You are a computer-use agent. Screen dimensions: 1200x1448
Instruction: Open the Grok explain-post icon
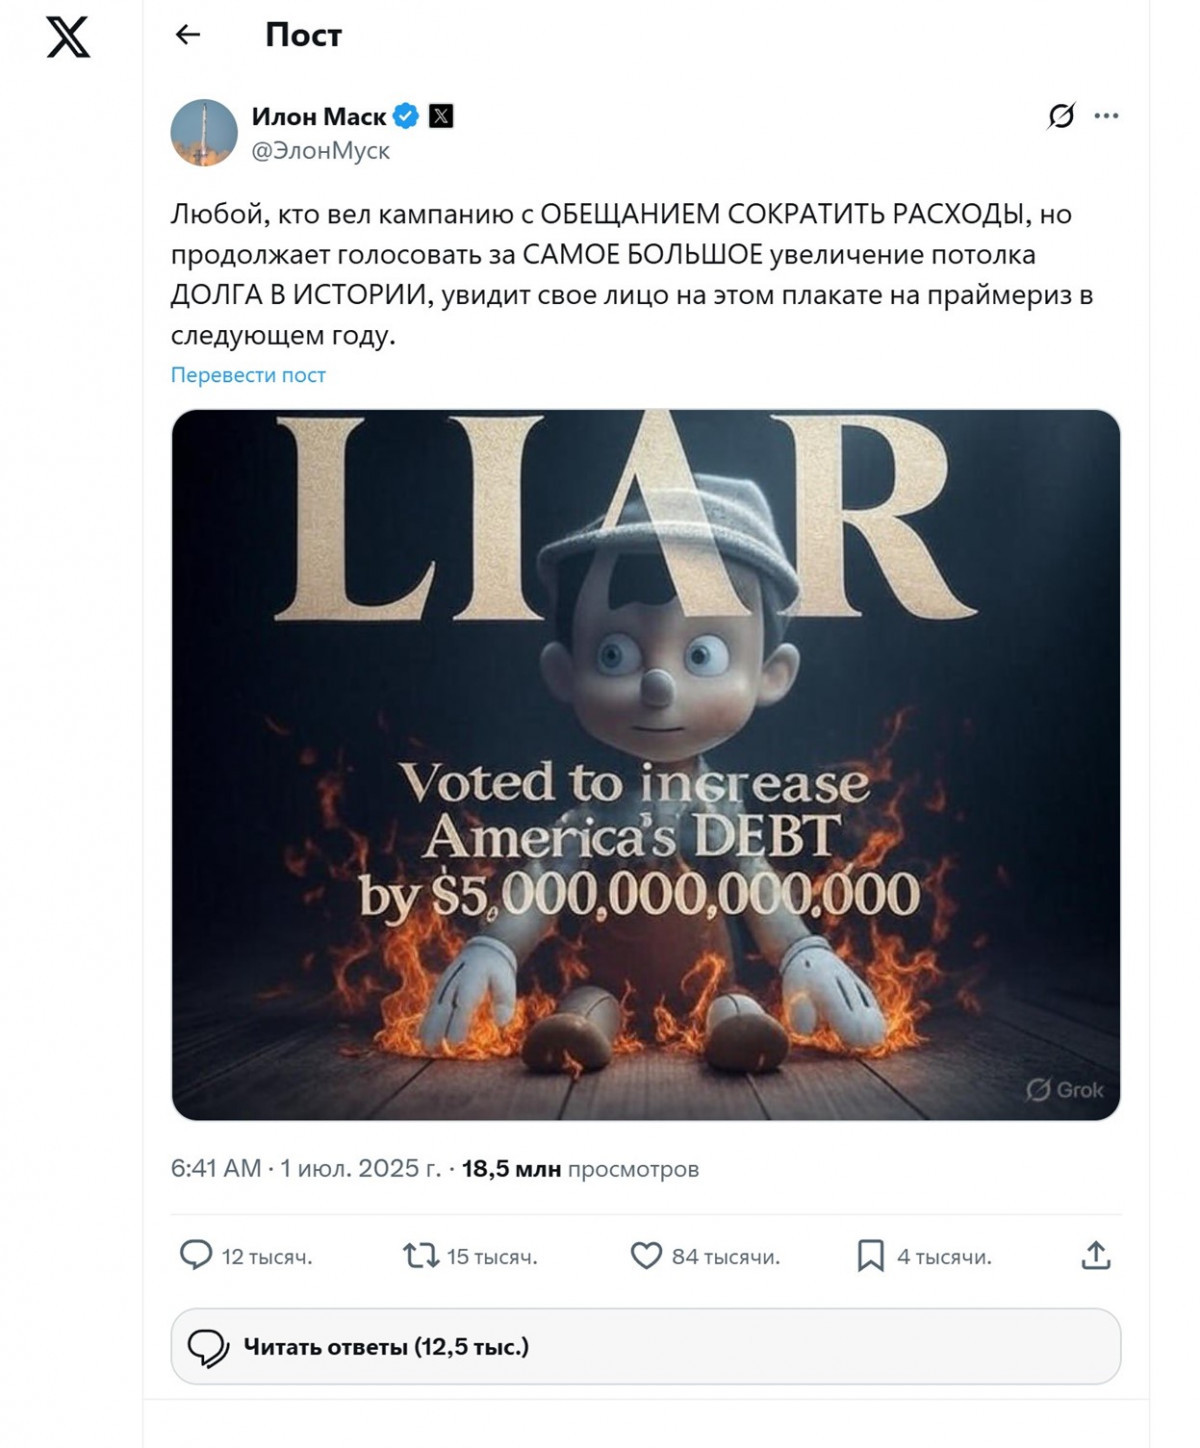pos(1061,116)
